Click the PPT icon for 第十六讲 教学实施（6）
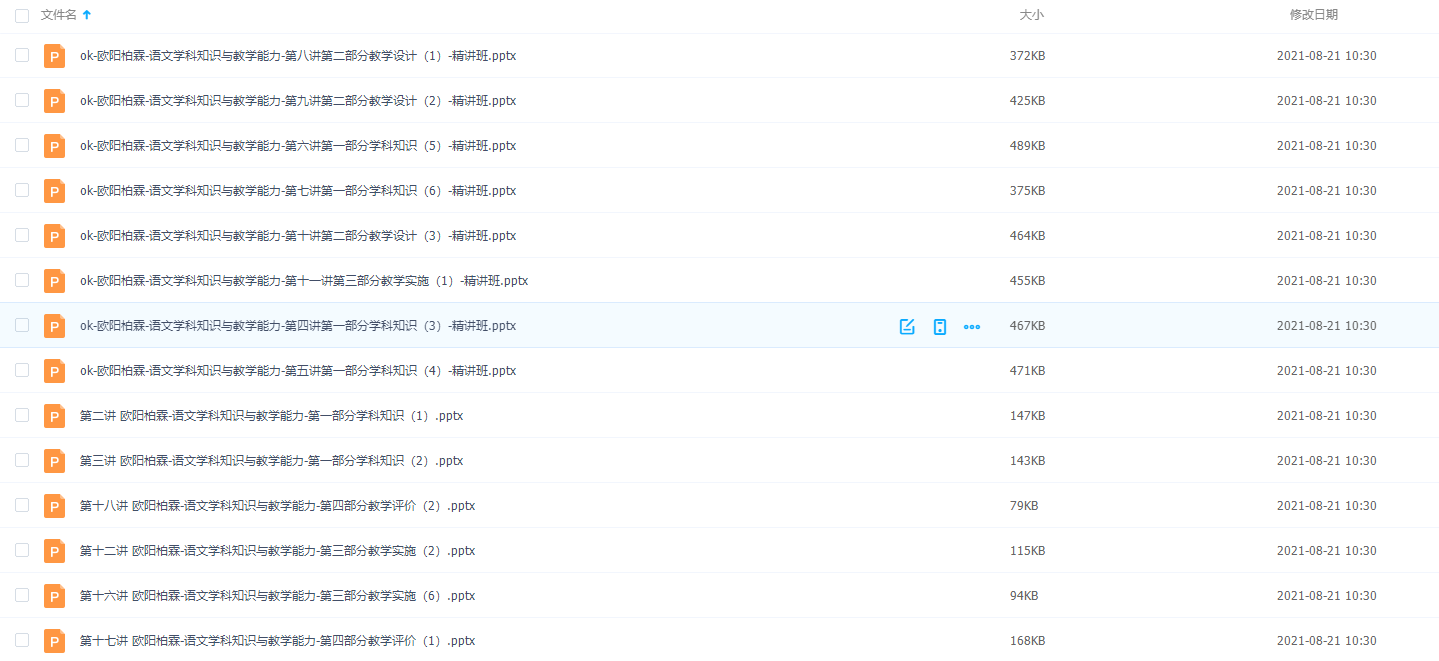Image resolution: width=1439 pixels, height=661 pixels. [x=54, y=596]
